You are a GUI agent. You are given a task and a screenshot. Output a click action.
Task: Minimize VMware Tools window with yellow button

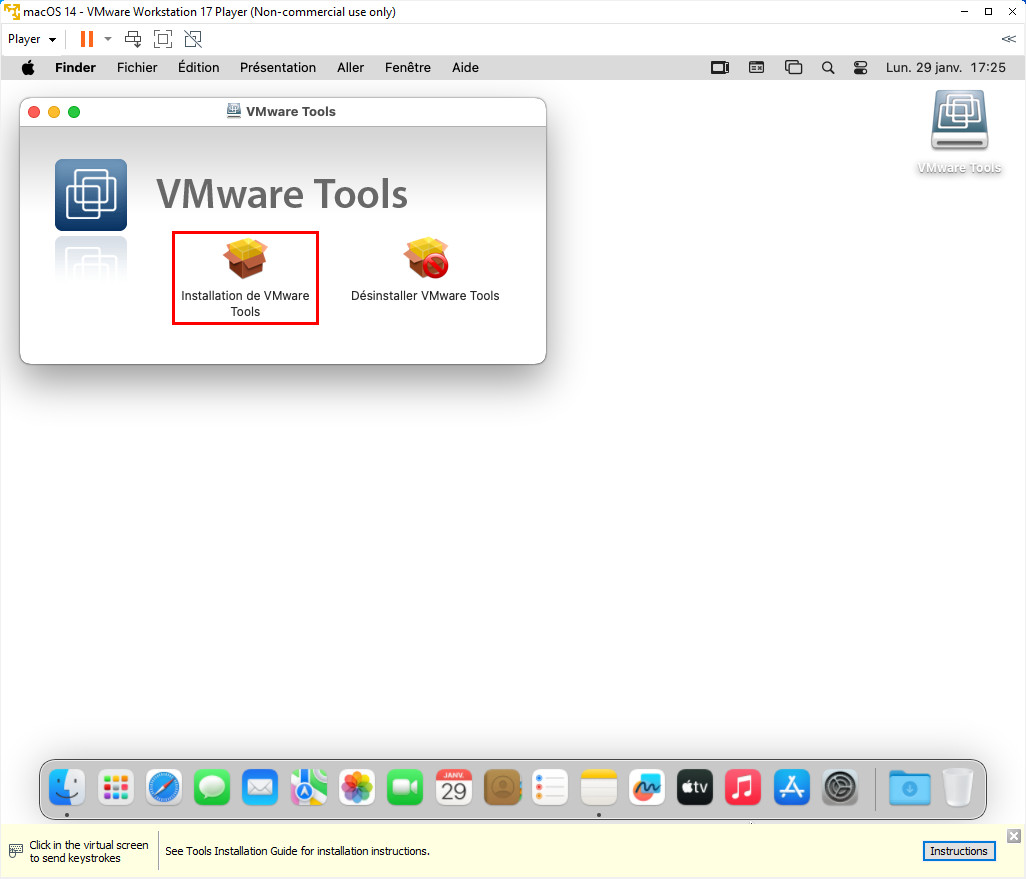tap(54, 112)
